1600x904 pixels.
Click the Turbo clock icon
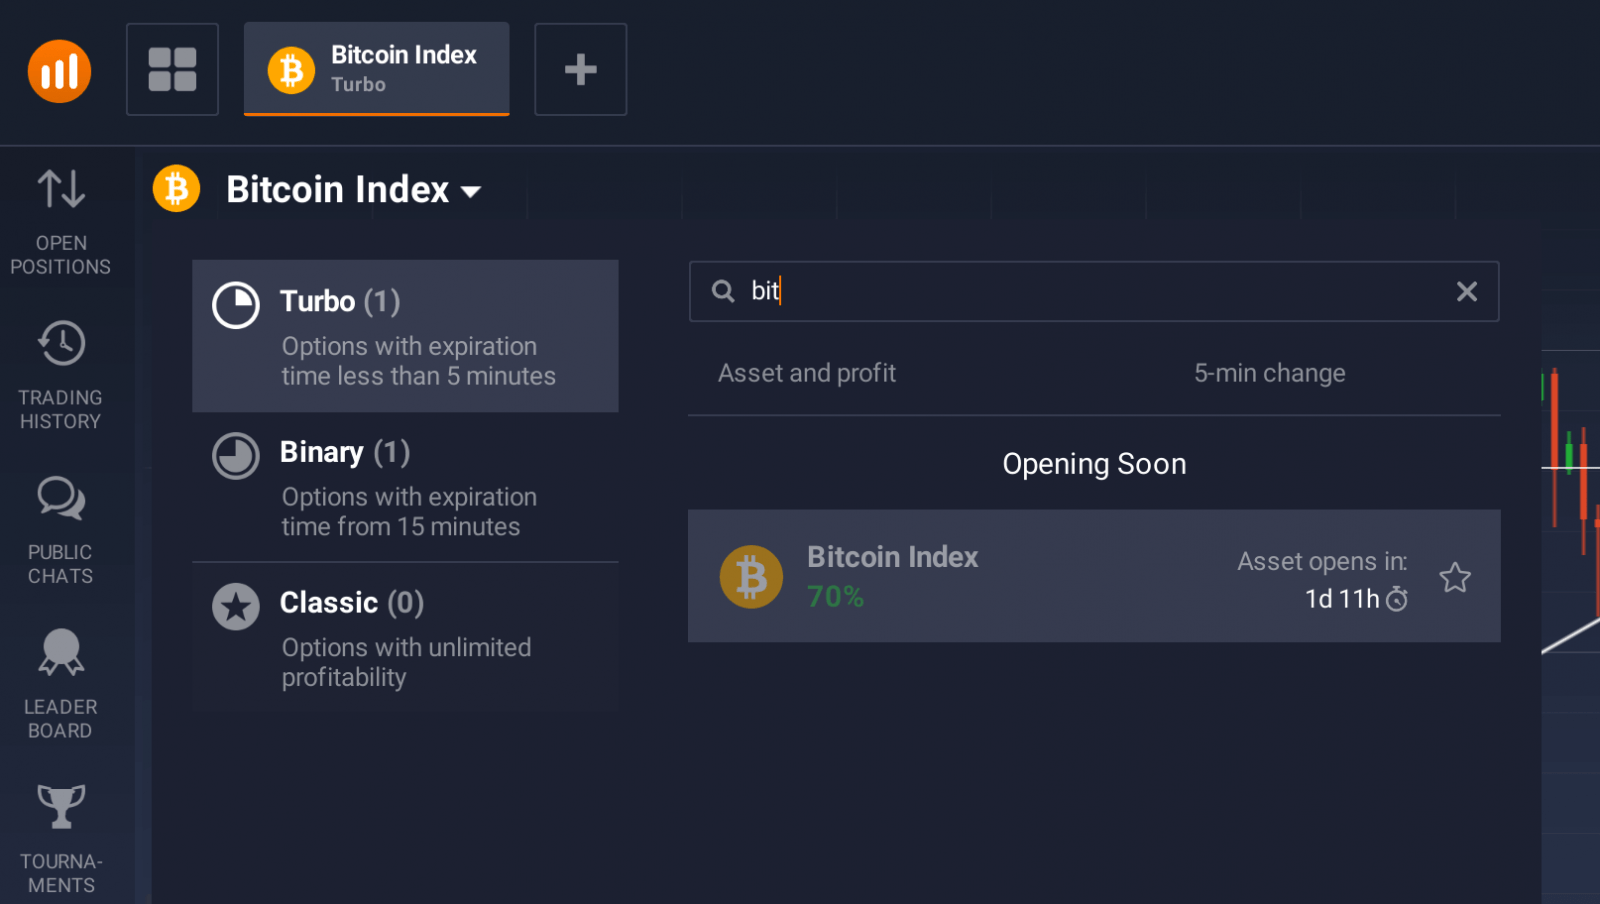(236, 305)
